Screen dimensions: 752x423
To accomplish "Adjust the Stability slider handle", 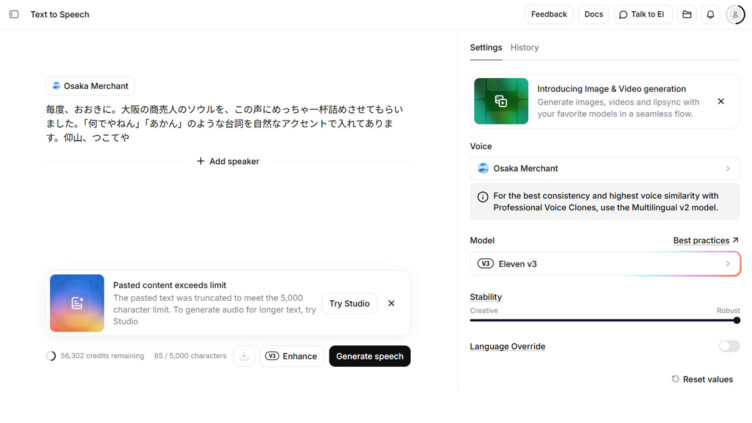I will click(737, 320).
